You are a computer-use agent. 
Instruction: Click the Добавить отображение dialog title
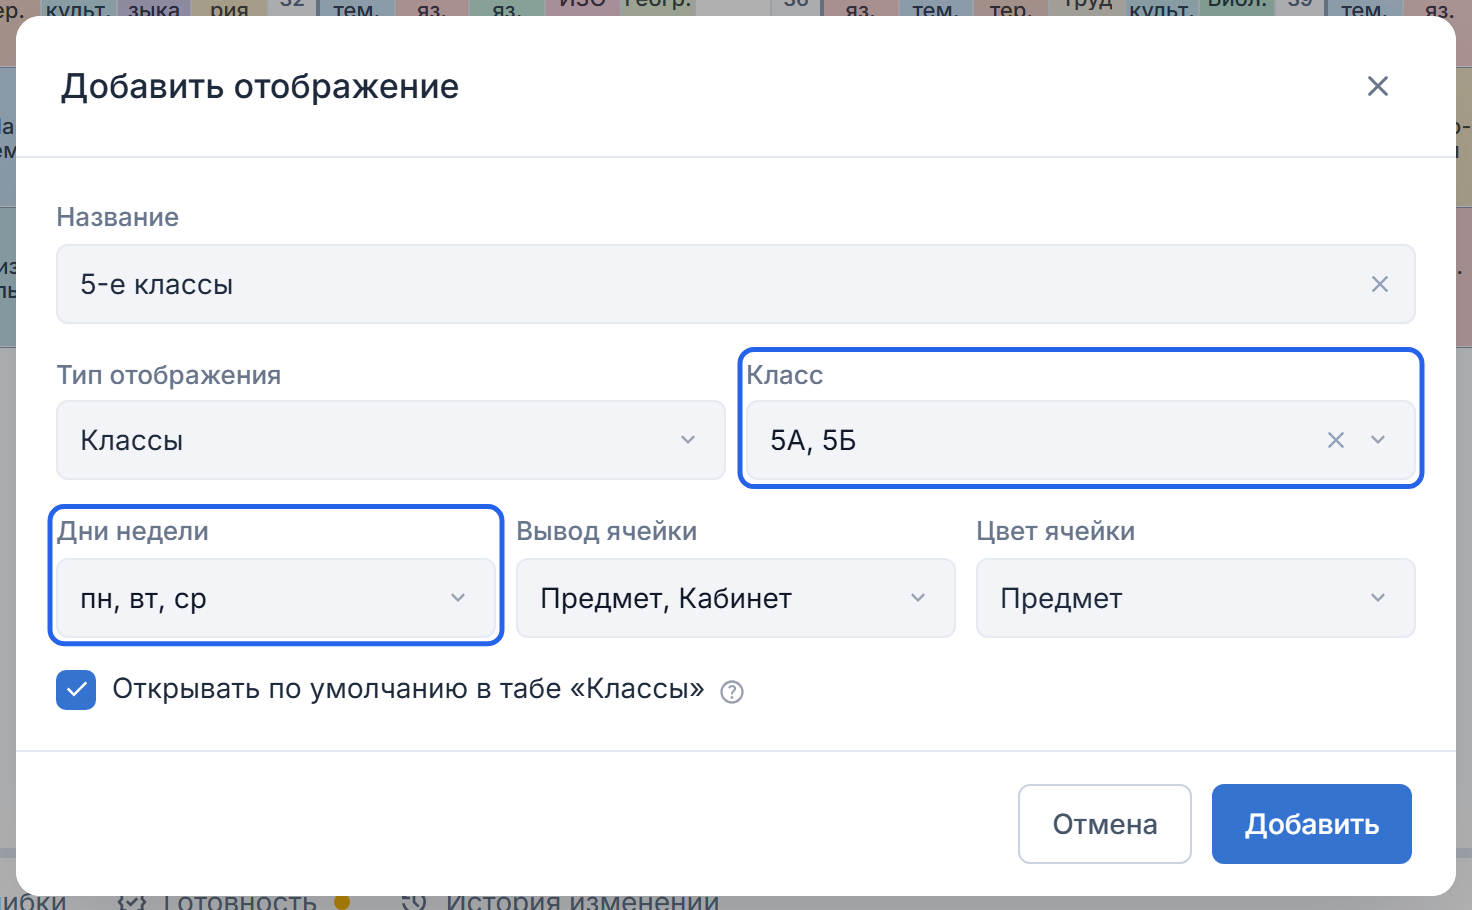(260, 87)
